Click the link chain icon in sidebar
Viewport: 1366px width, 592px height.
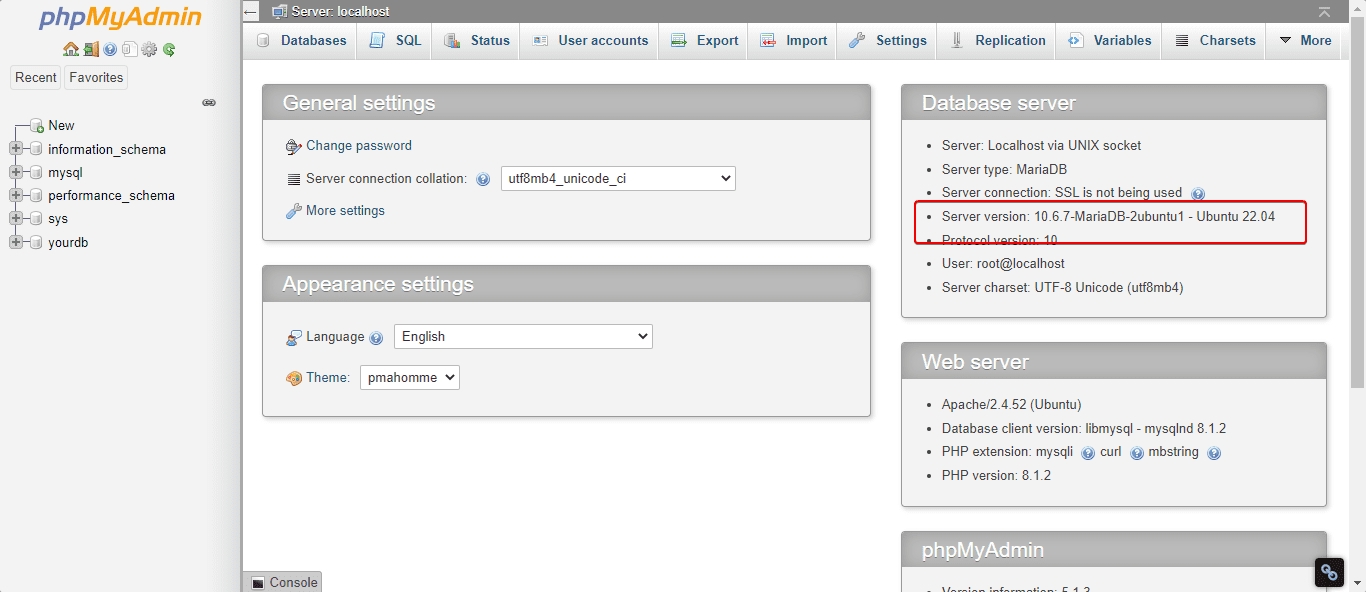point(209,102)
